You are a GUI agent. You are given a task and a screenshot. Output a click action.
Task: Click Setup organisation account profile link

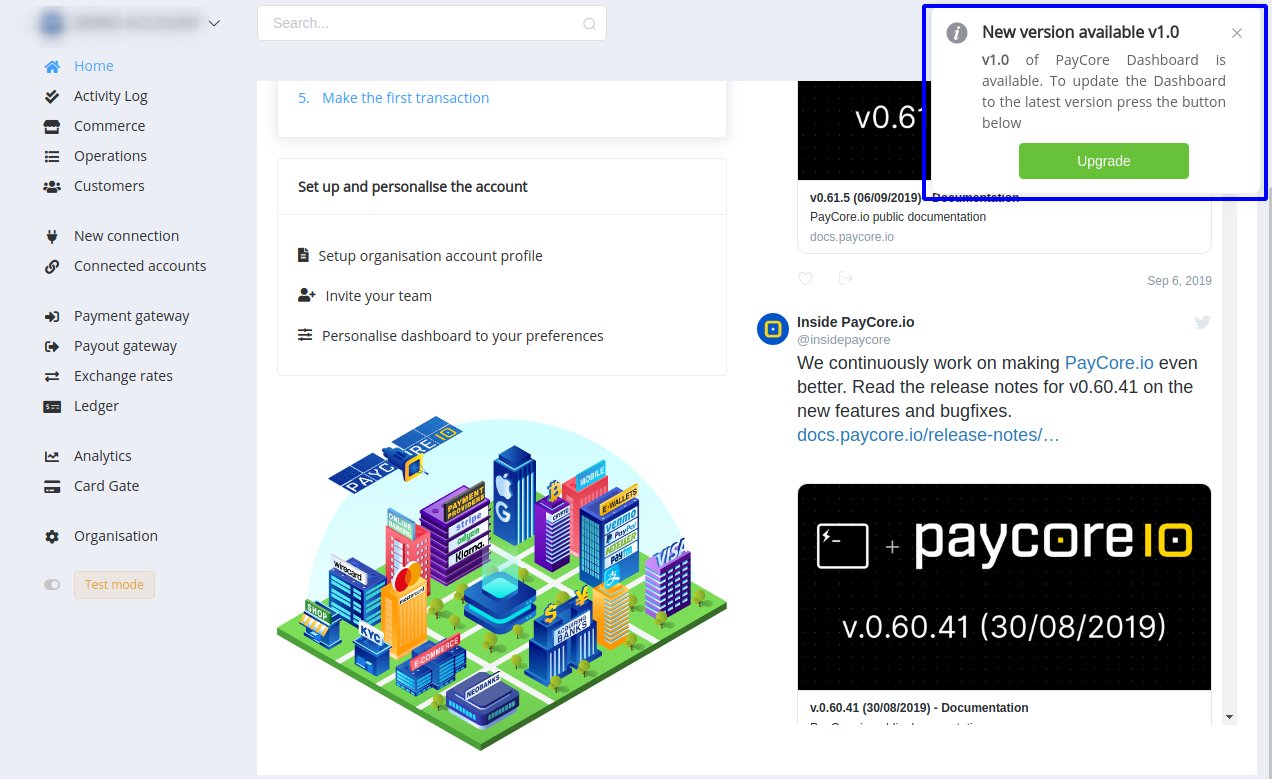click(x=430, y=256)
